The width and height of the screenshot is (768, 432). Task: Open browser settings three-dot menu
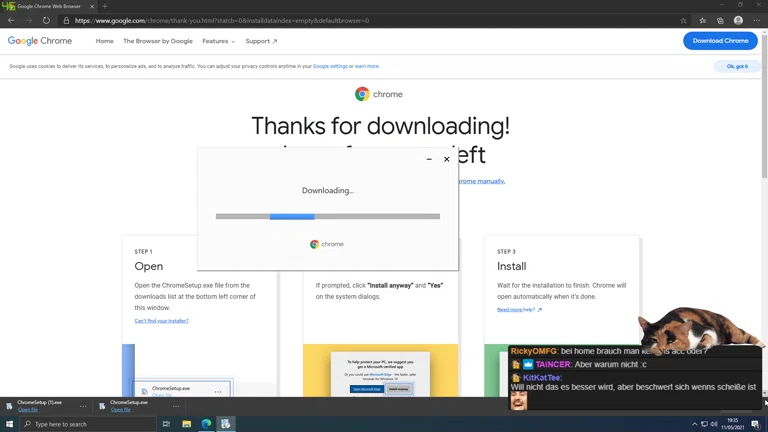tap(757, 21)
